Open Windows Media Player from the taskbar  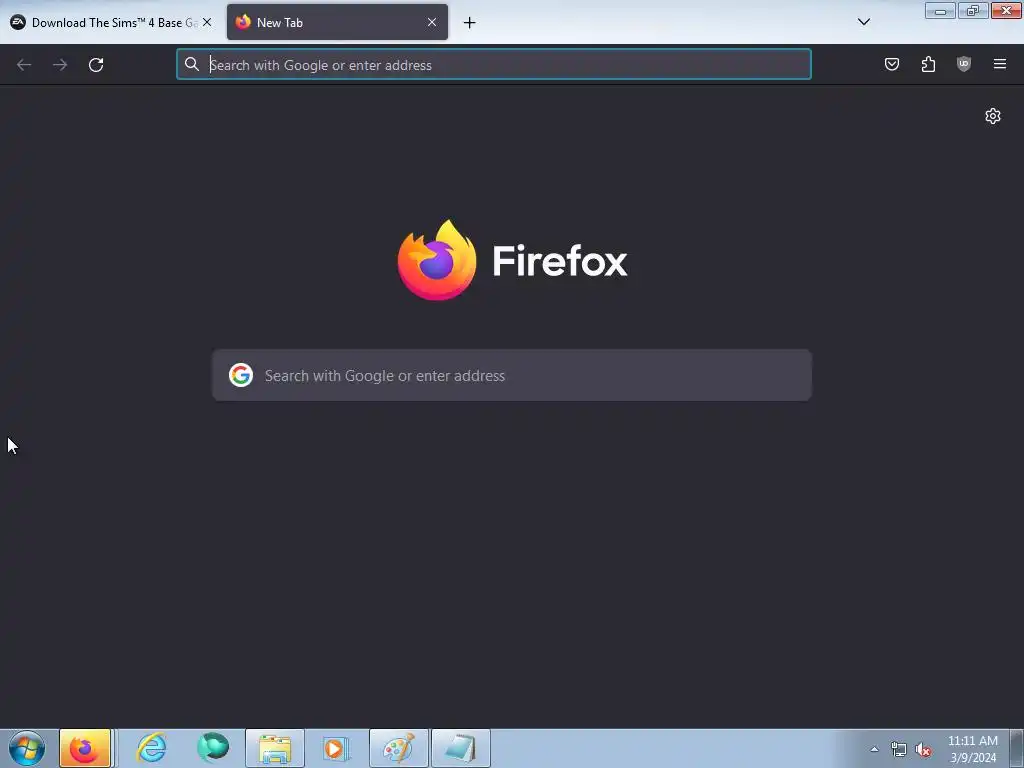pos(336,748)
